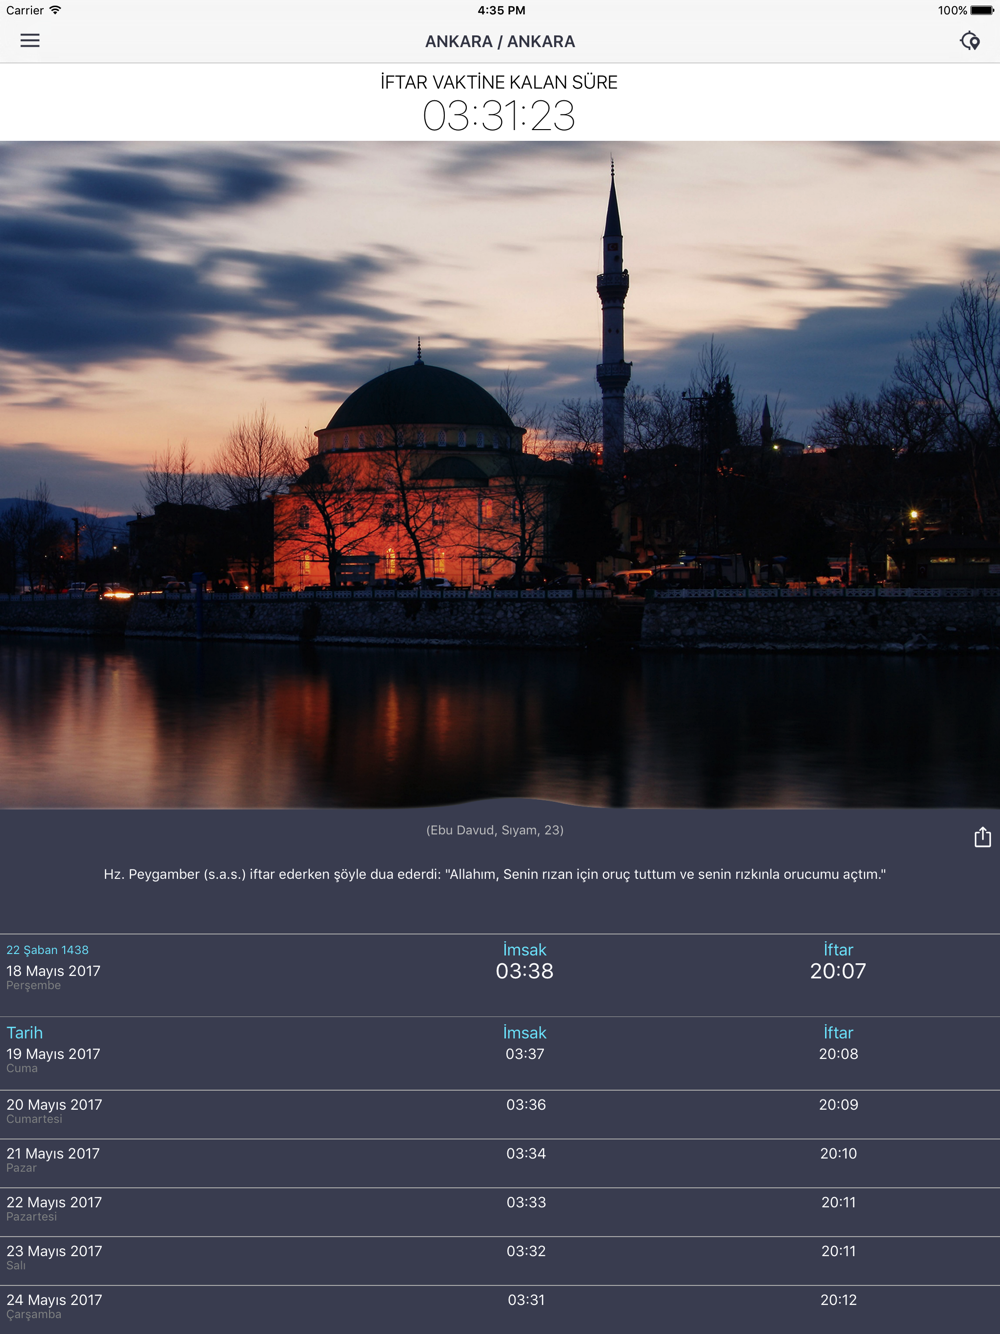Tap the iftar countdown timer 03:31:23
This screenshot has width=1000, height=1334.
pyautogui.click(x=499, y=116)
